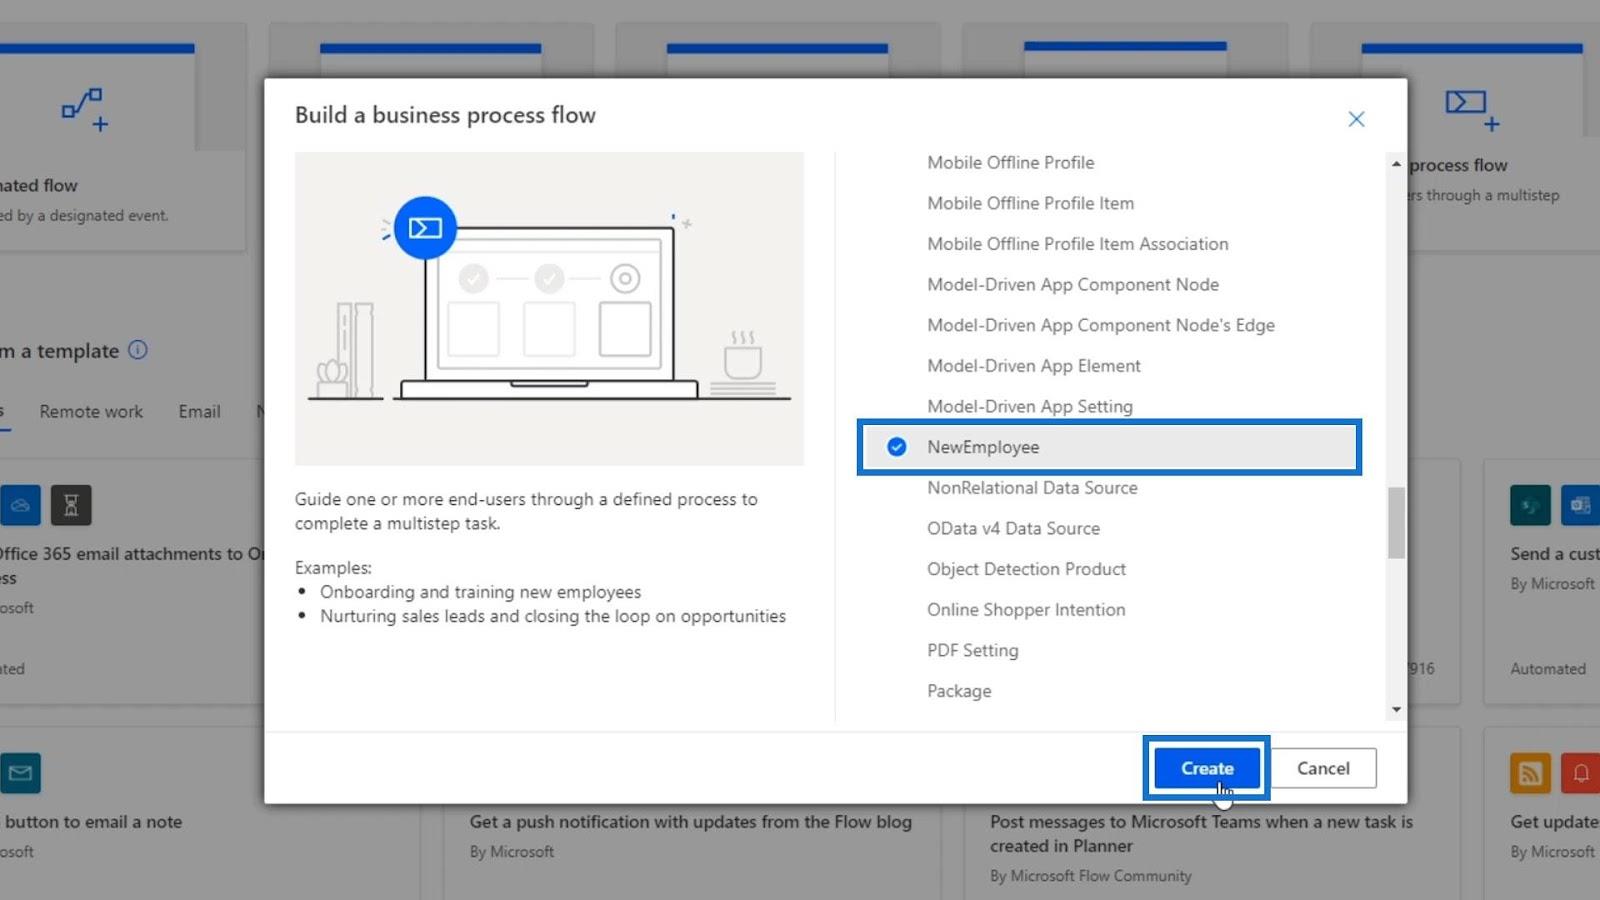Pick Model-Driven App Component Node's Edge
Viewport: 1600px width, 900px height.
[1100, 325]
